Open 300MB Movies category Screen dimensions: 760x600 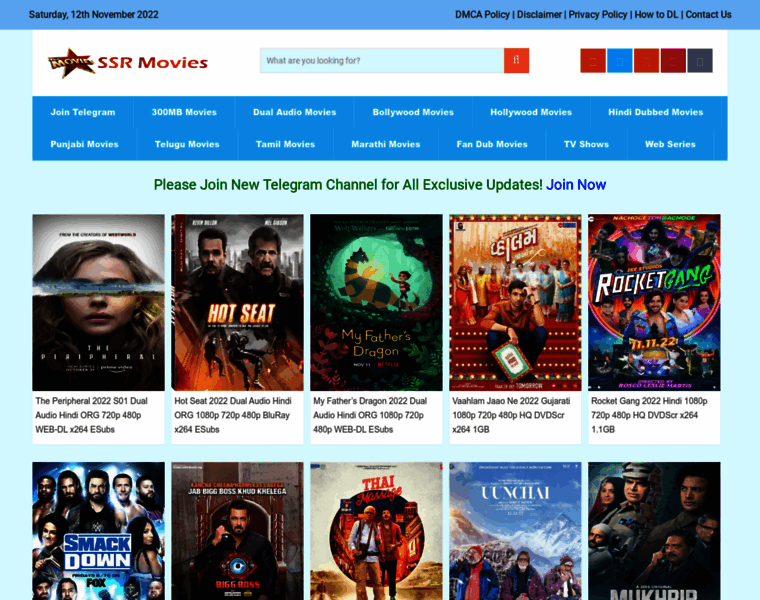pyautogui.click(x=184, y=112)
